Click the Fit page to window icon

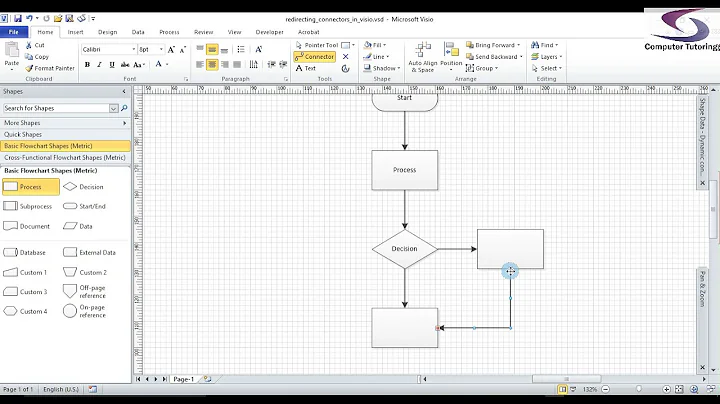pos(679,389)
